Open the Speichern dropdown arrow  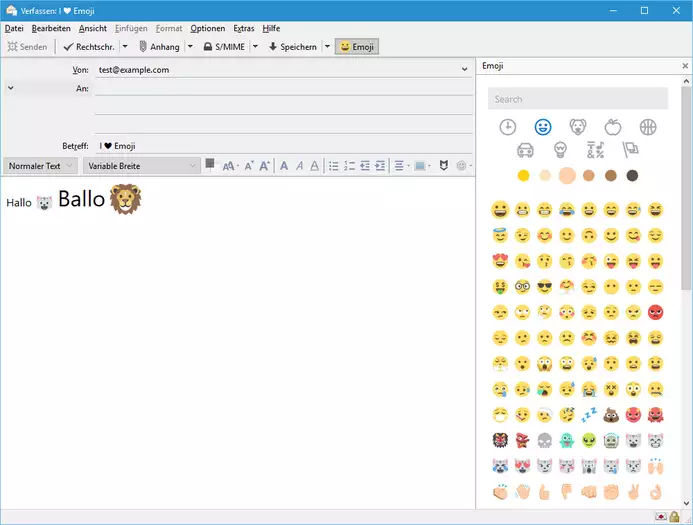coord(326,46)
